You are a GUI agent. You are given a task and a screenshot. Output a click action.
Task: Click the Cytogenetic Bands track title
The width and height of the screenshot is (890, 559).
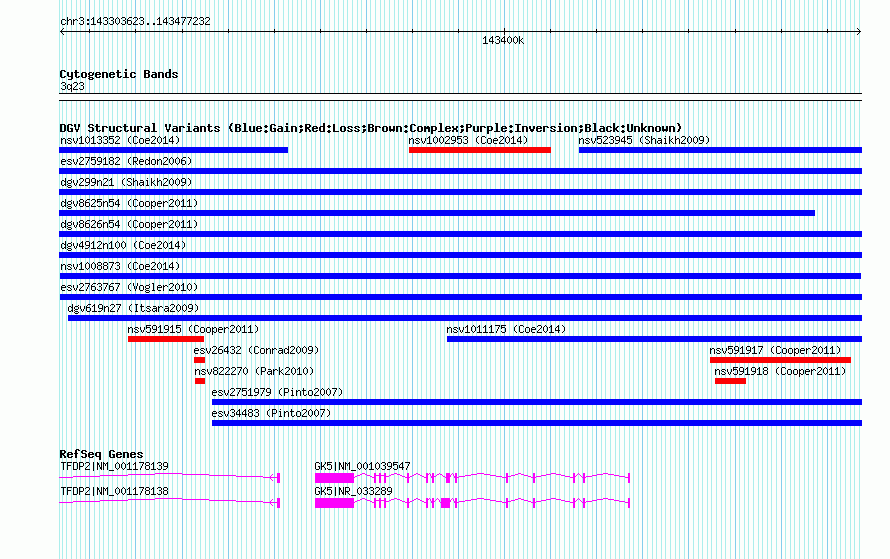[119, 74]
